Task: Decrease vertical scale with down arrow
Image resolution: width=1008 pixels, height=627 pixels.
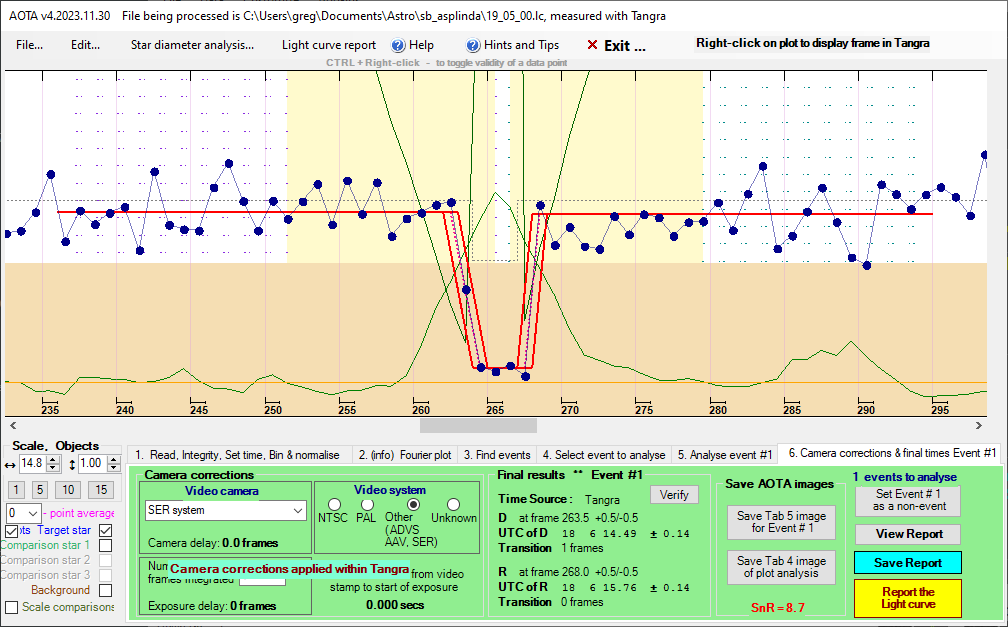Action: (x=113, y=469)
